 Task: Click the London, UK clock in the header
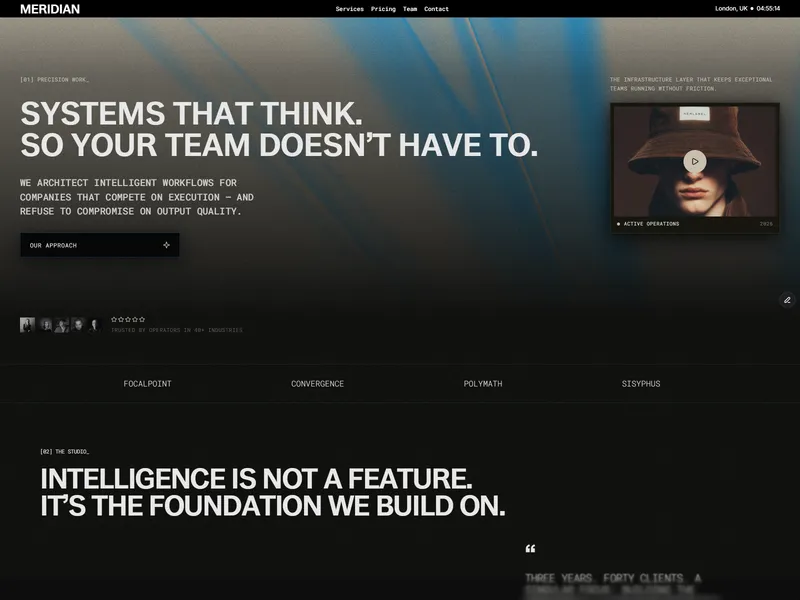point(747,9)
